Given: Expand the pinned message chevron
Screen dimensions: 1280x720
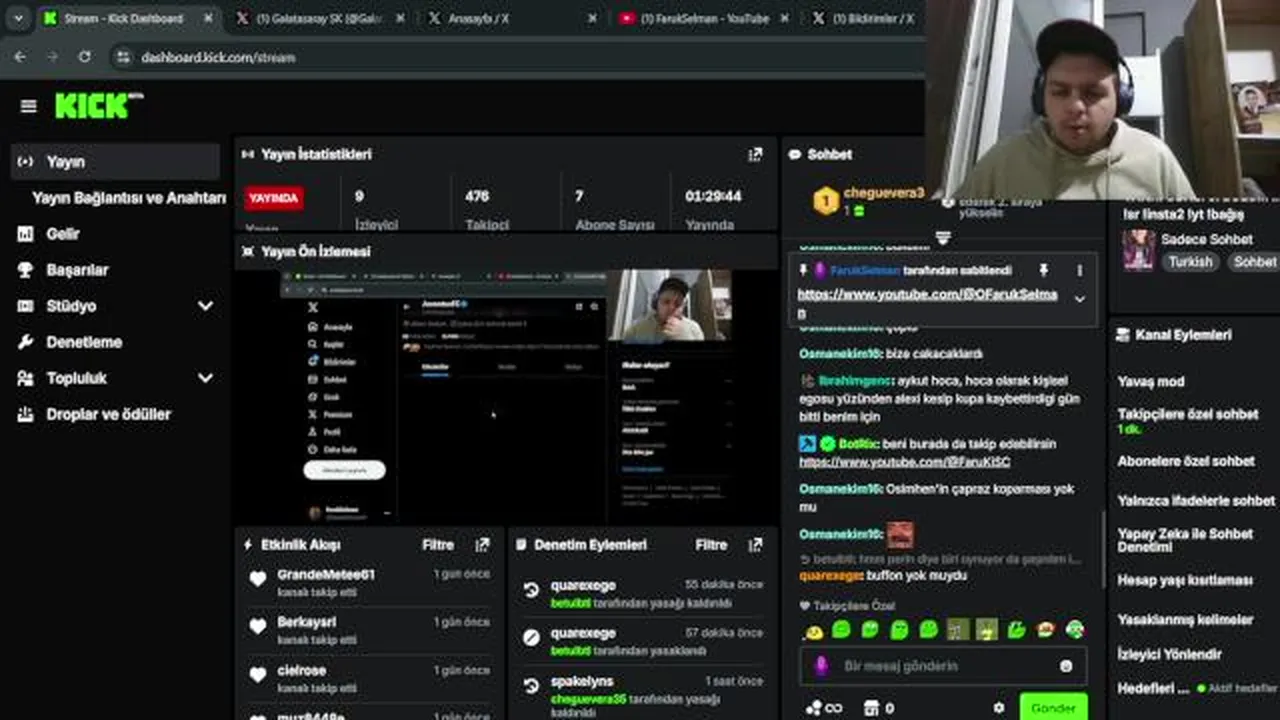Looking at the screenshot, I should click(x=1079, y=299).
